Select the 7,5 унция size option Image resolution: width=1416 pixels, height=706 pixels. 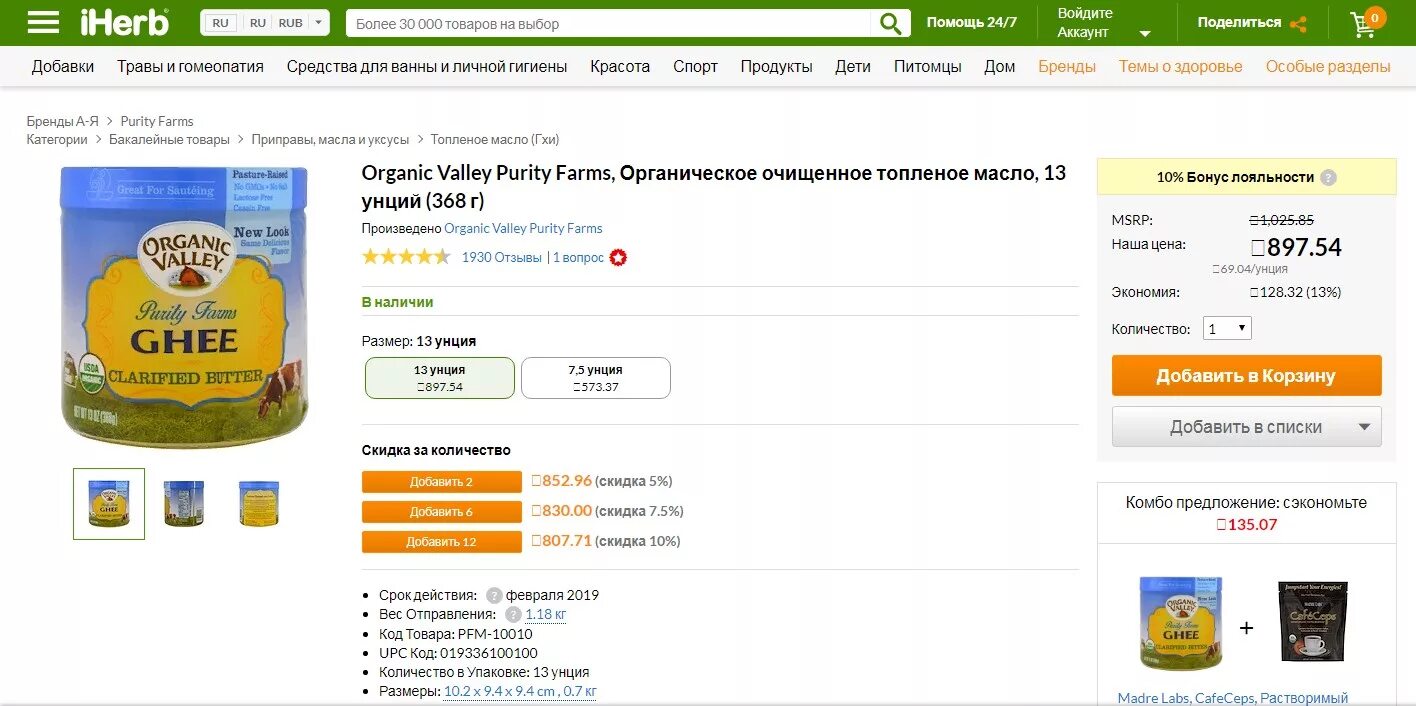pos(596,378)
